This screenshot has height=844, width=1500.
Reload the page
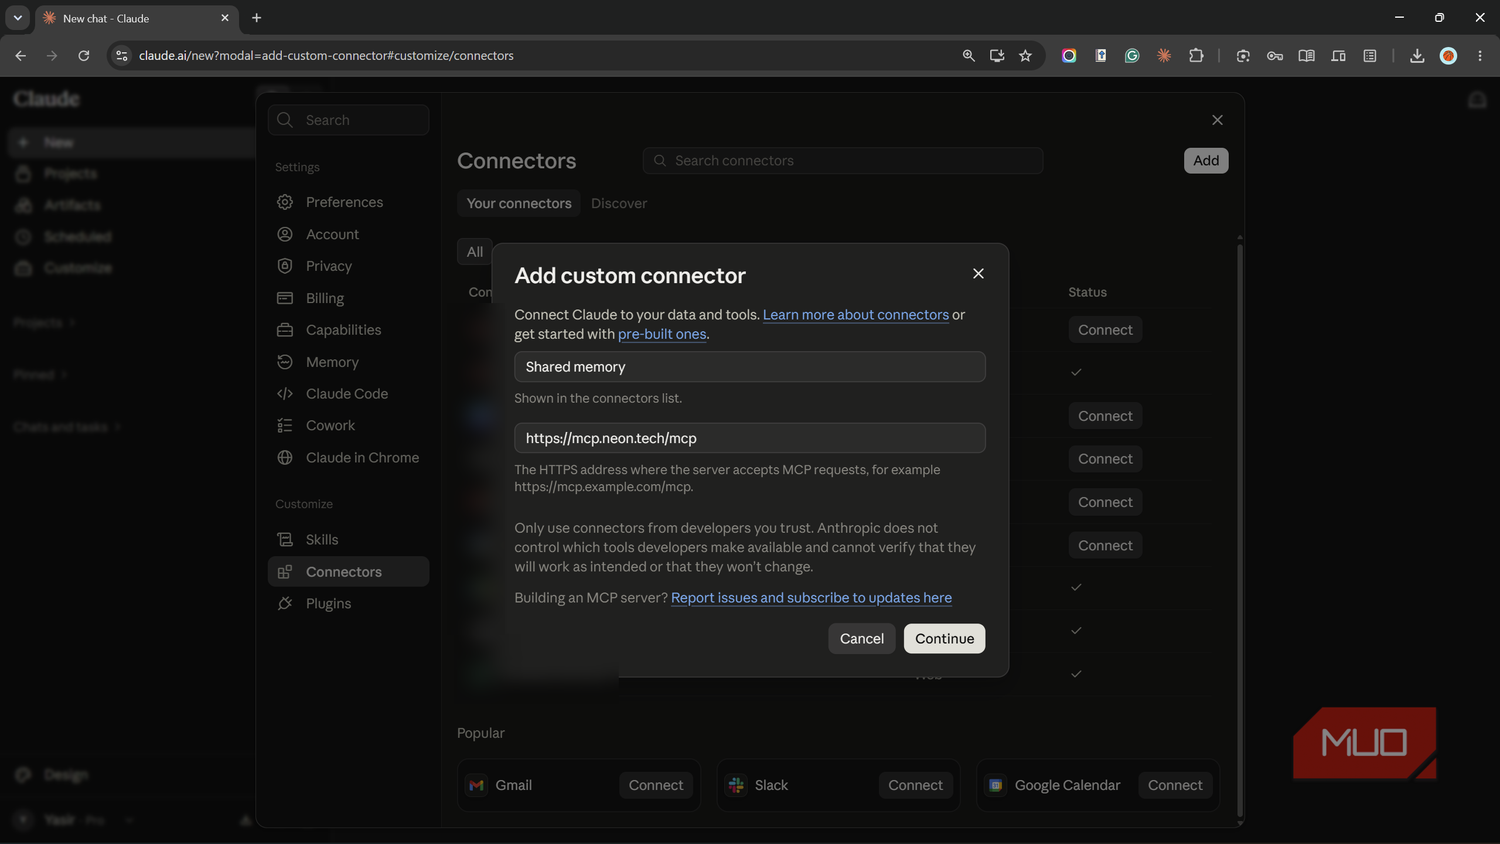84,56
